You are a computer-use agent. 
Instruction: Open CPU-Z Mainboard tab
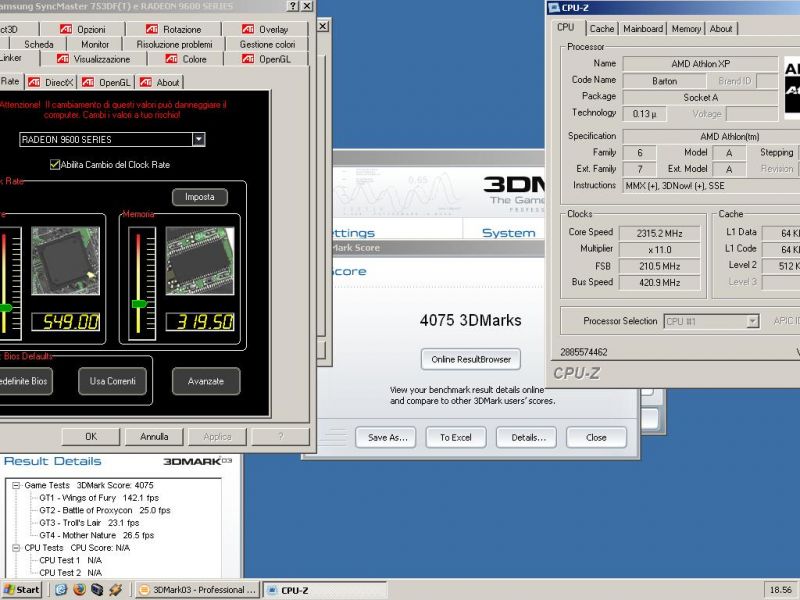643,29
